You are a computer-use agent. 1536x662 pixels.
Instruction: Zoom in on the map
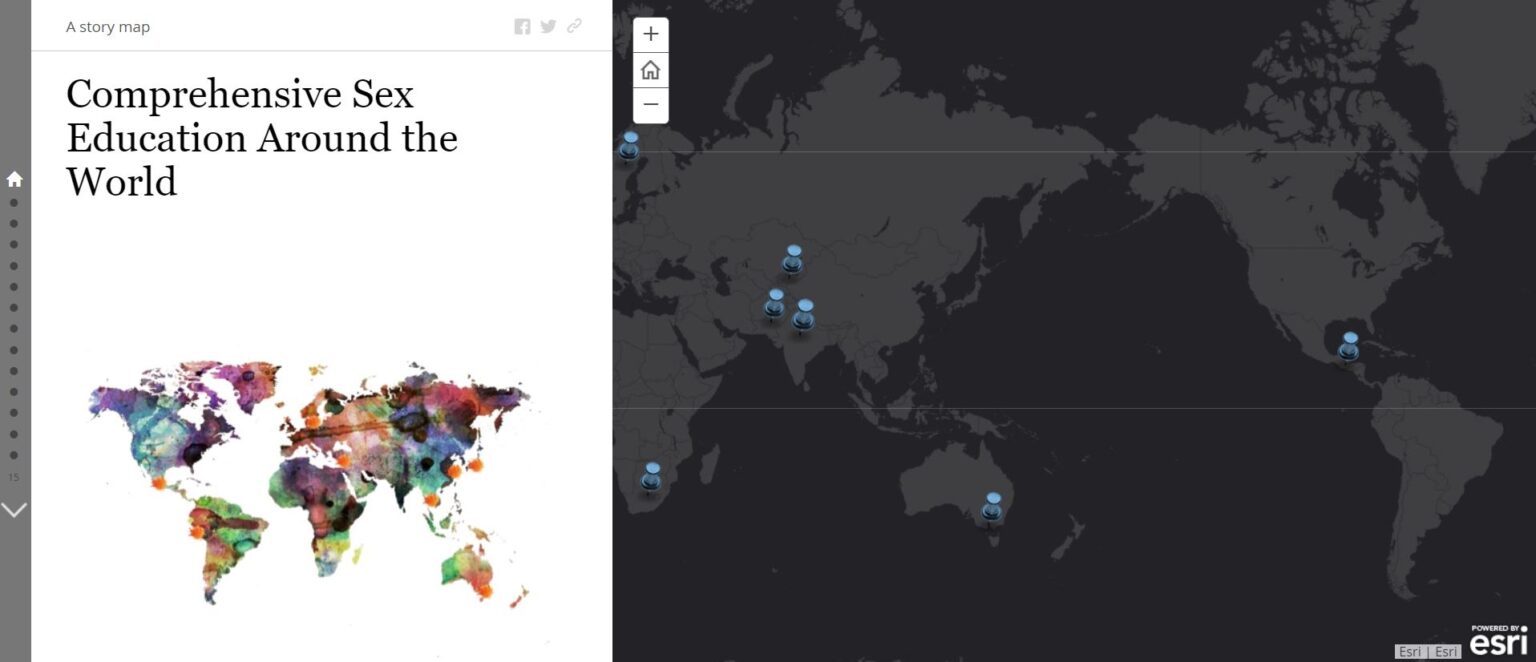click(x=651, y=35)
